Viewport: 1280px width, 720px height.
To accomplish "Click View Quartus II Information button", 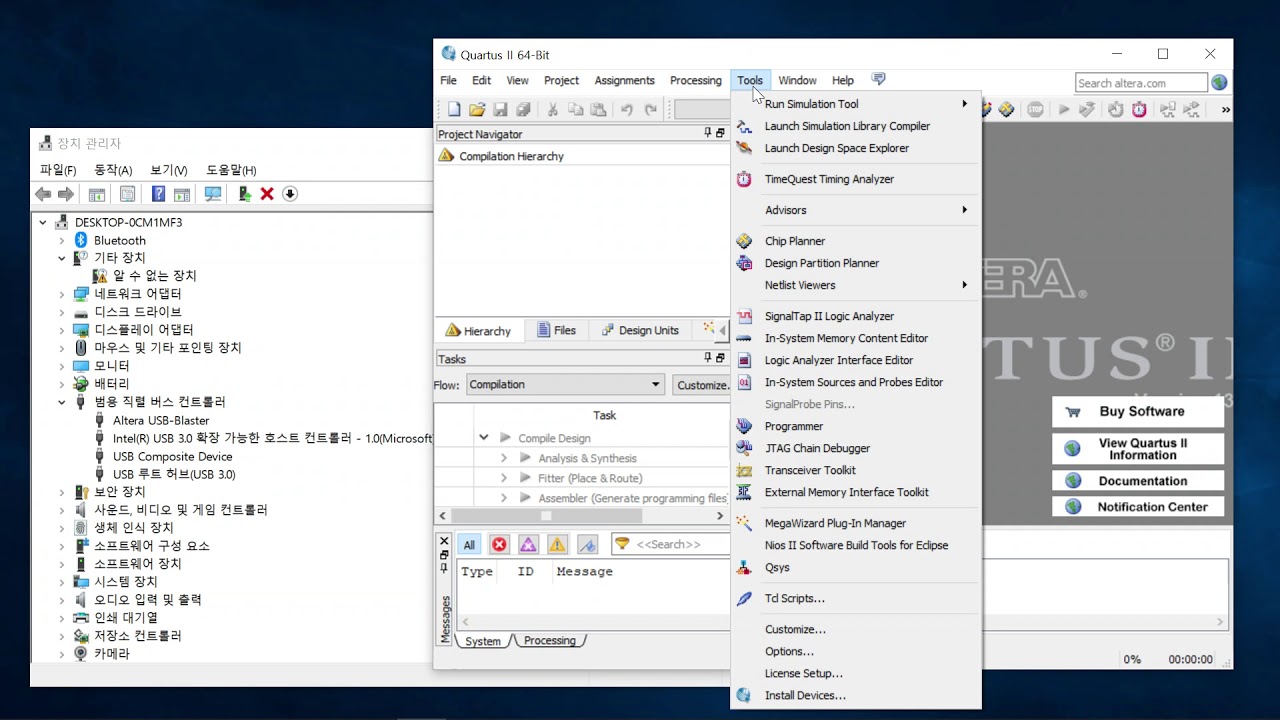I will pyautogui.click(x=1138, y=449).
